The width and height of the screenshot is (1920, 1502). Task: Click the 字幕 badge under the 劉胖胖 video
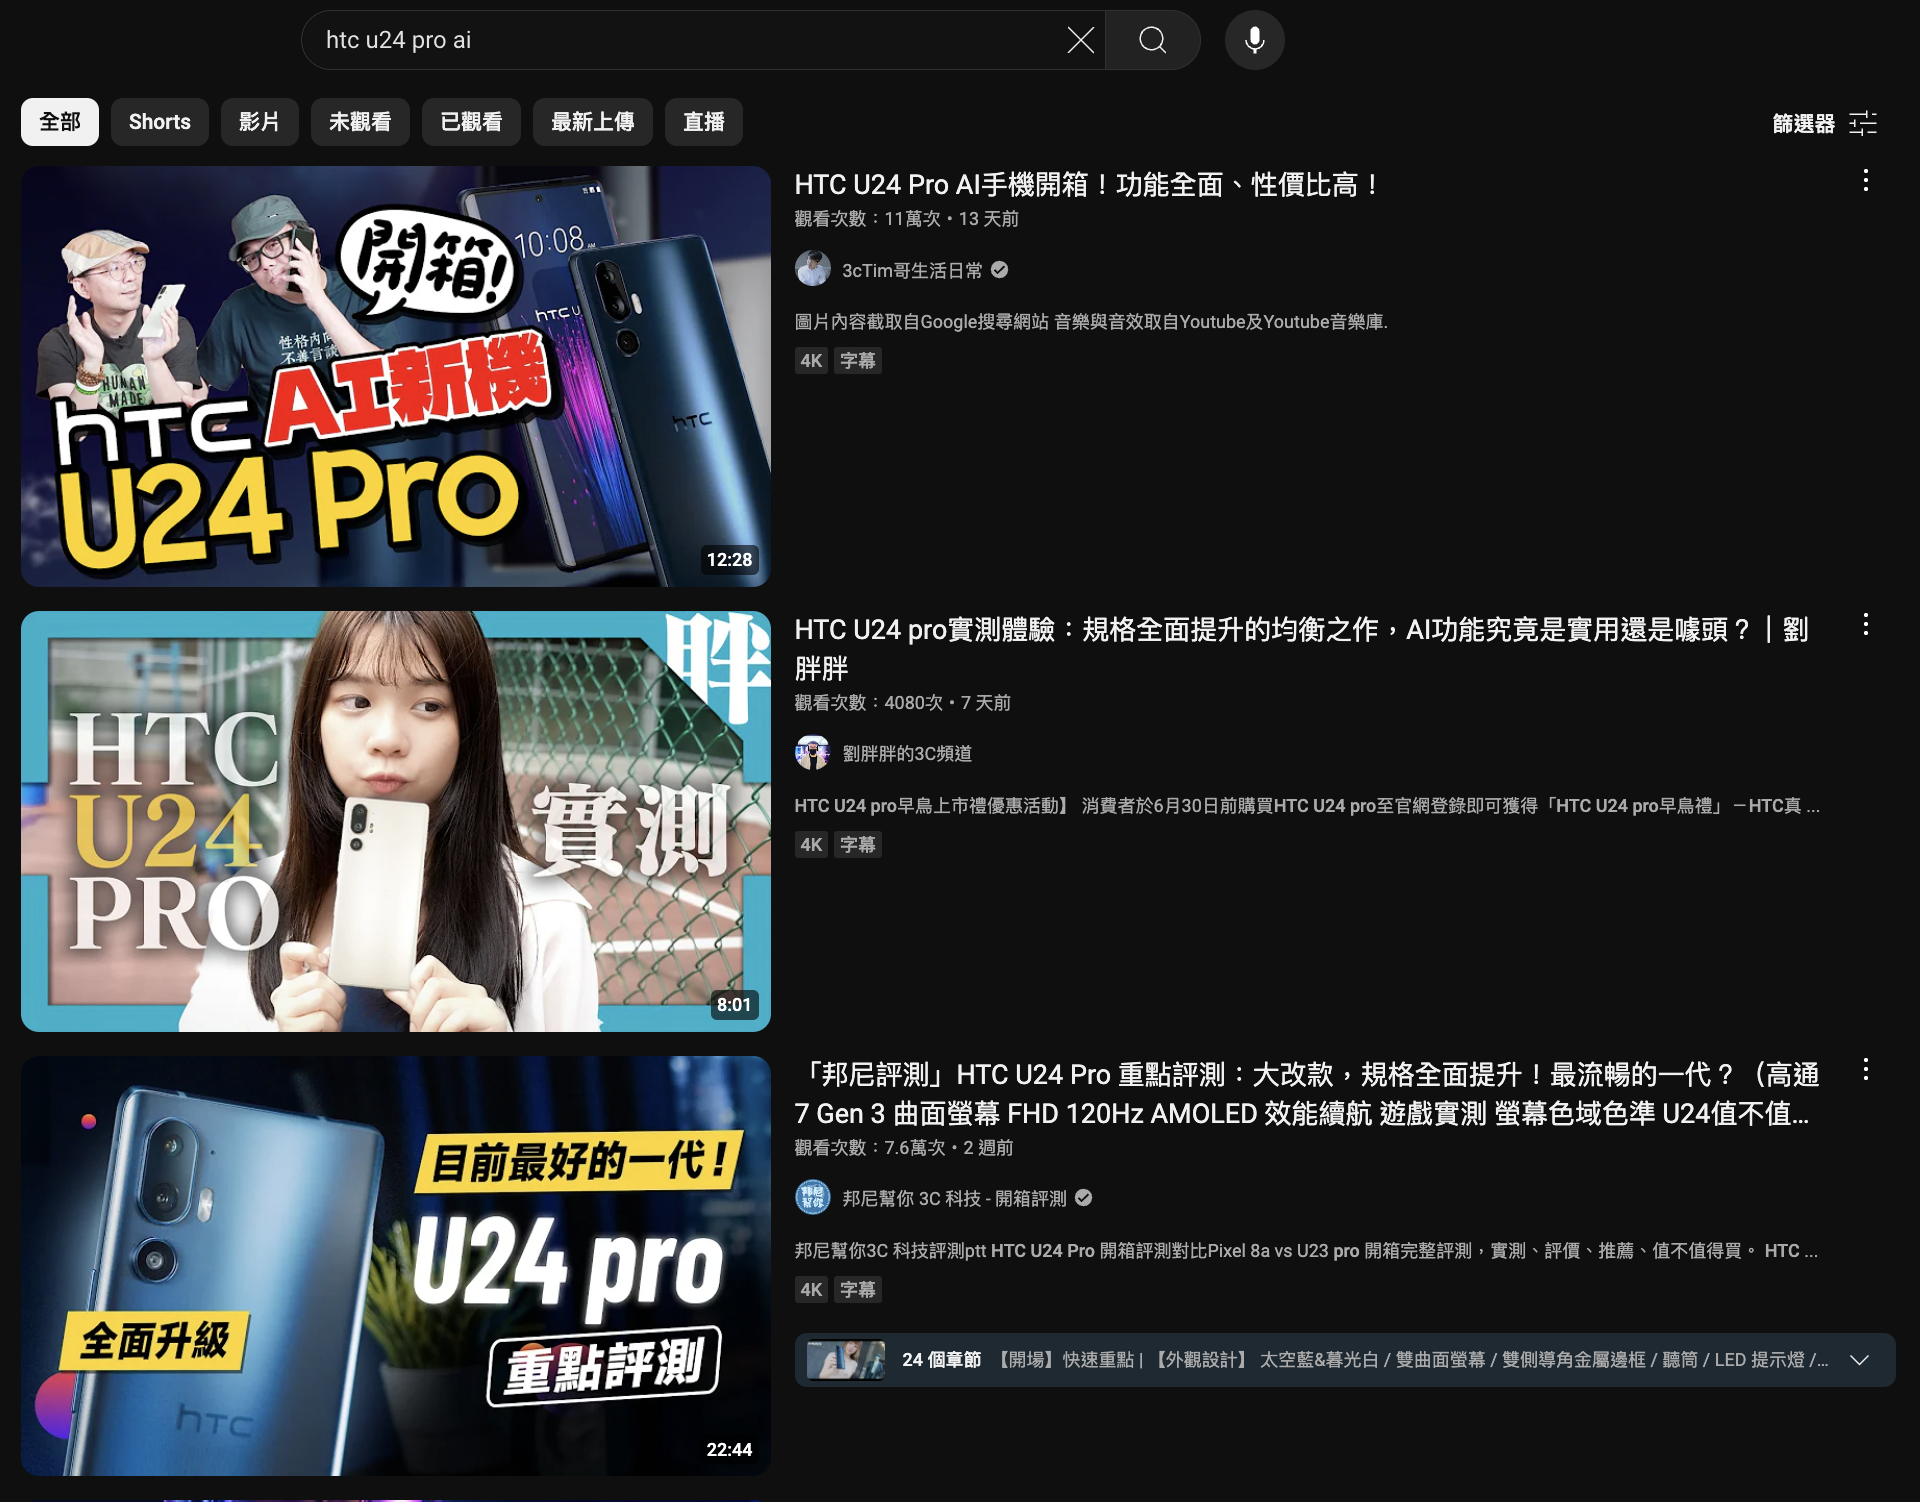[x=857, y=845]
